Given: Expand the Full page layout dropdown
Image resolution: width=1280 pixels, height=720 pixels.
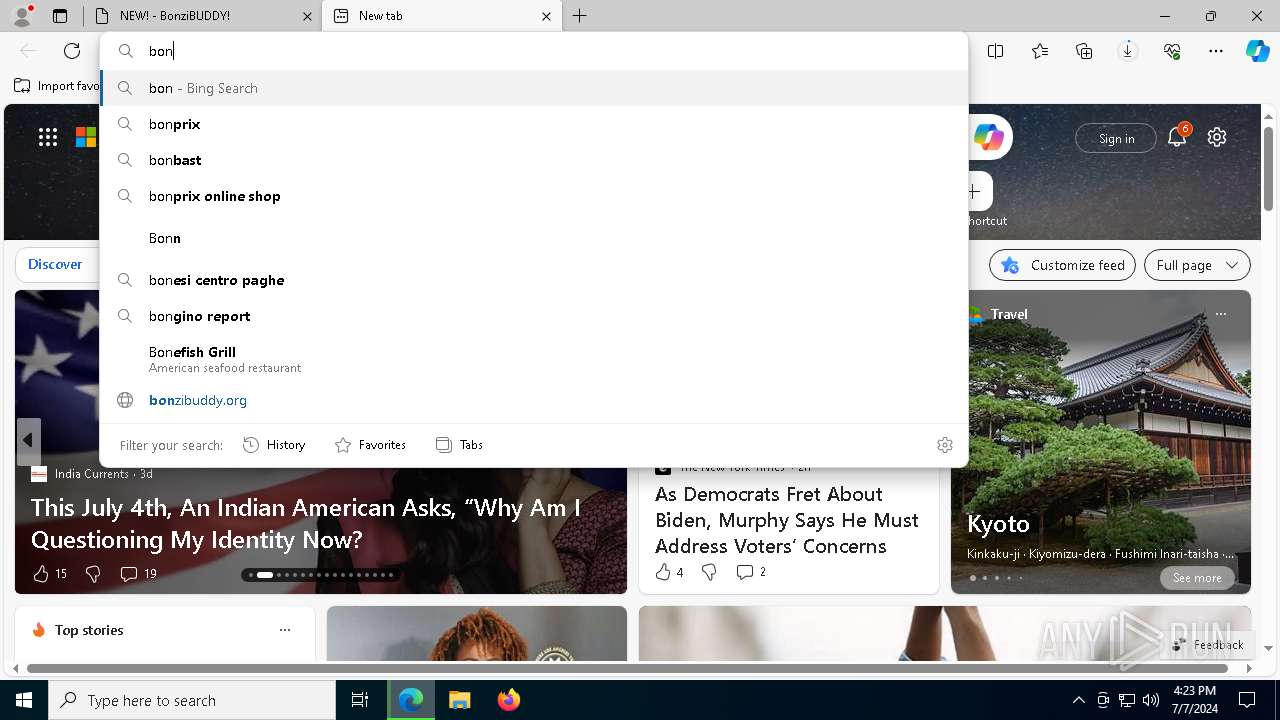Looking at the screenshot, I should tap(1197, 265).
